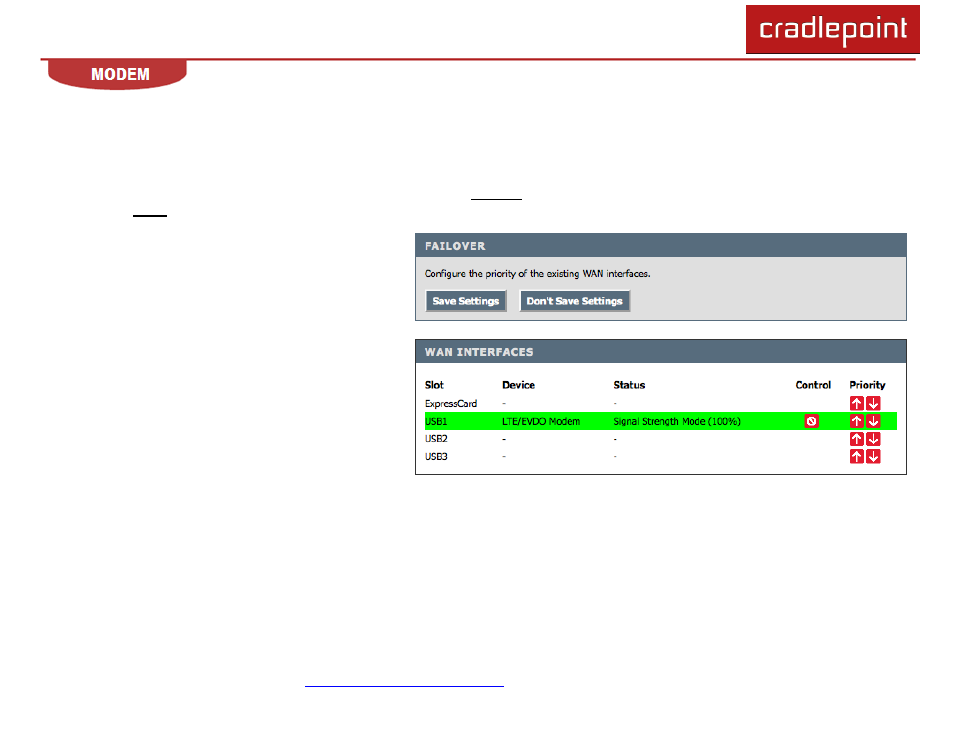Click the Configure priority description text

tap(537, 274)
